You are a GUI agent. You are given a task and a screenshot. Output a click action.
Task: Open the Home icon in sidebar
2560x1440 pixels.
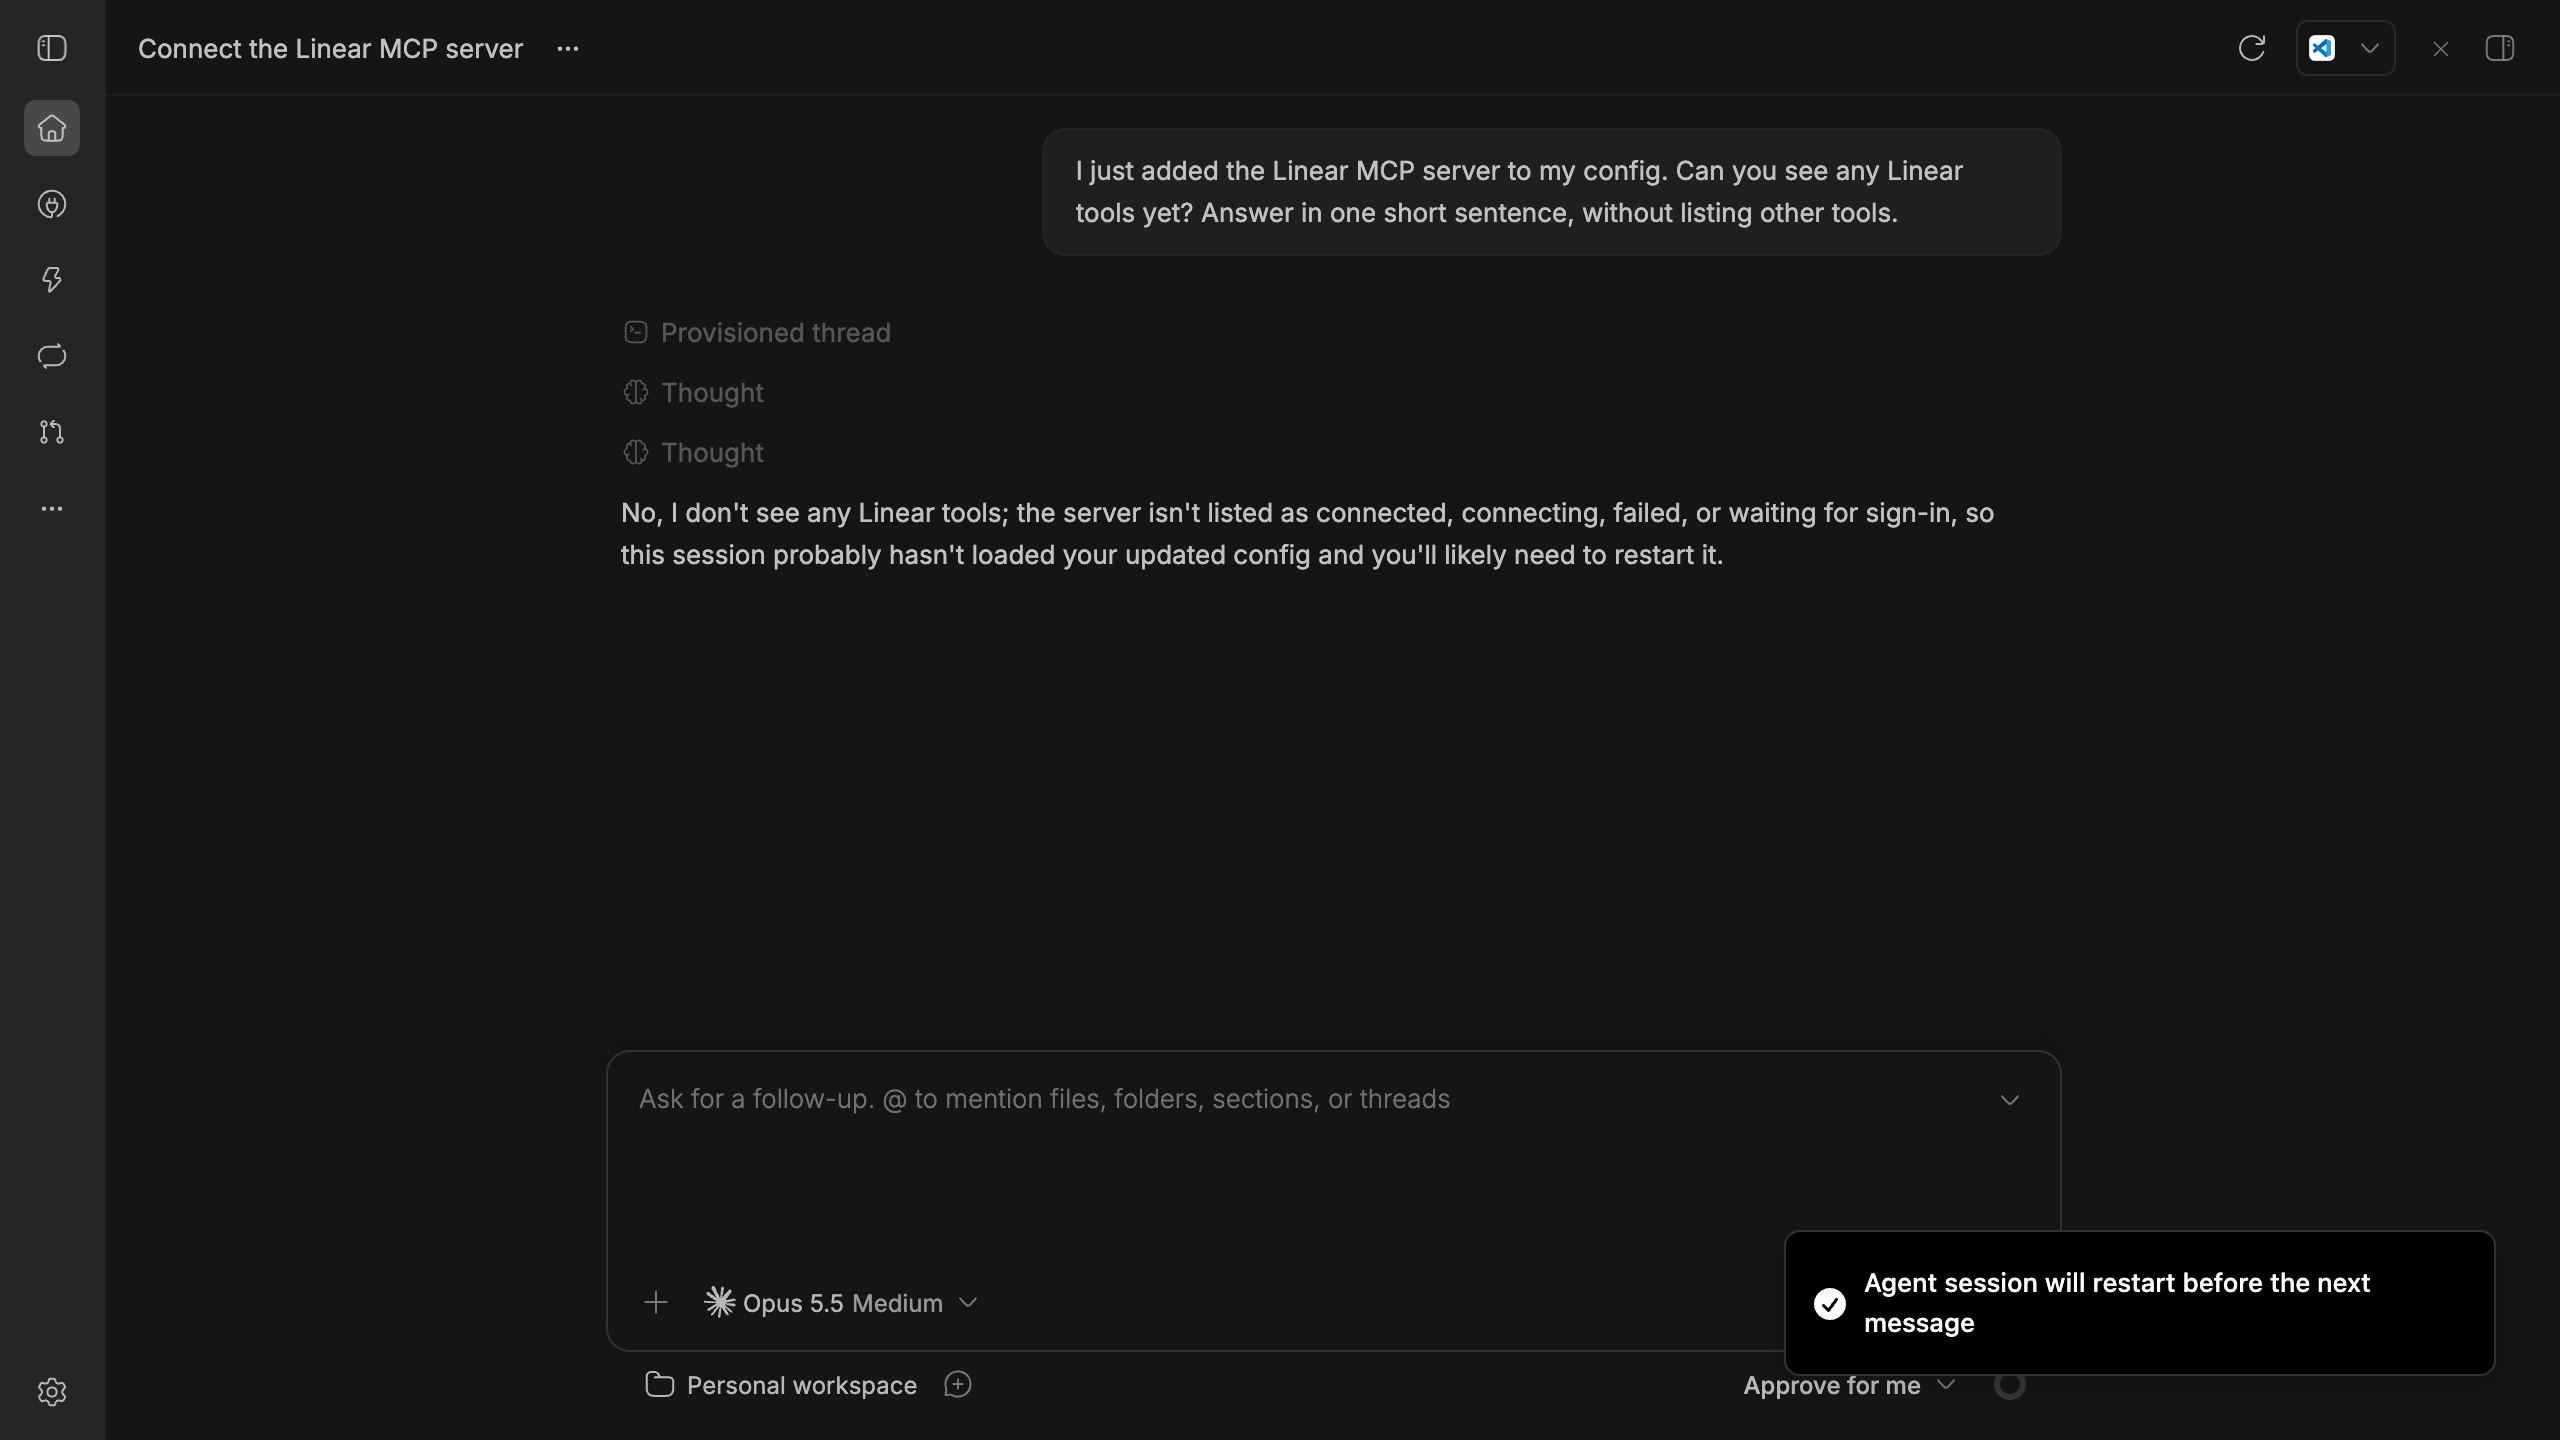tap(52, 128)
